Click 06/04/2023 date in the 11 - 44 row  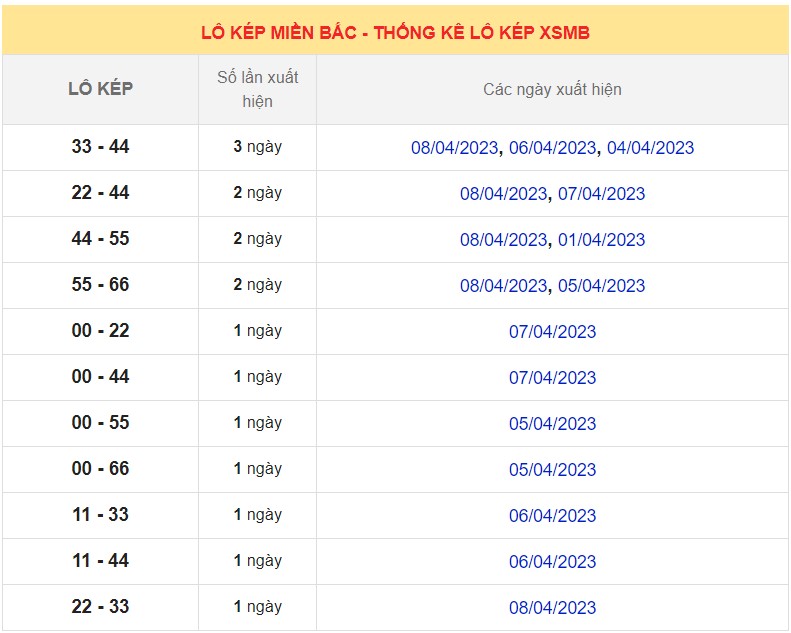(552, 562)
